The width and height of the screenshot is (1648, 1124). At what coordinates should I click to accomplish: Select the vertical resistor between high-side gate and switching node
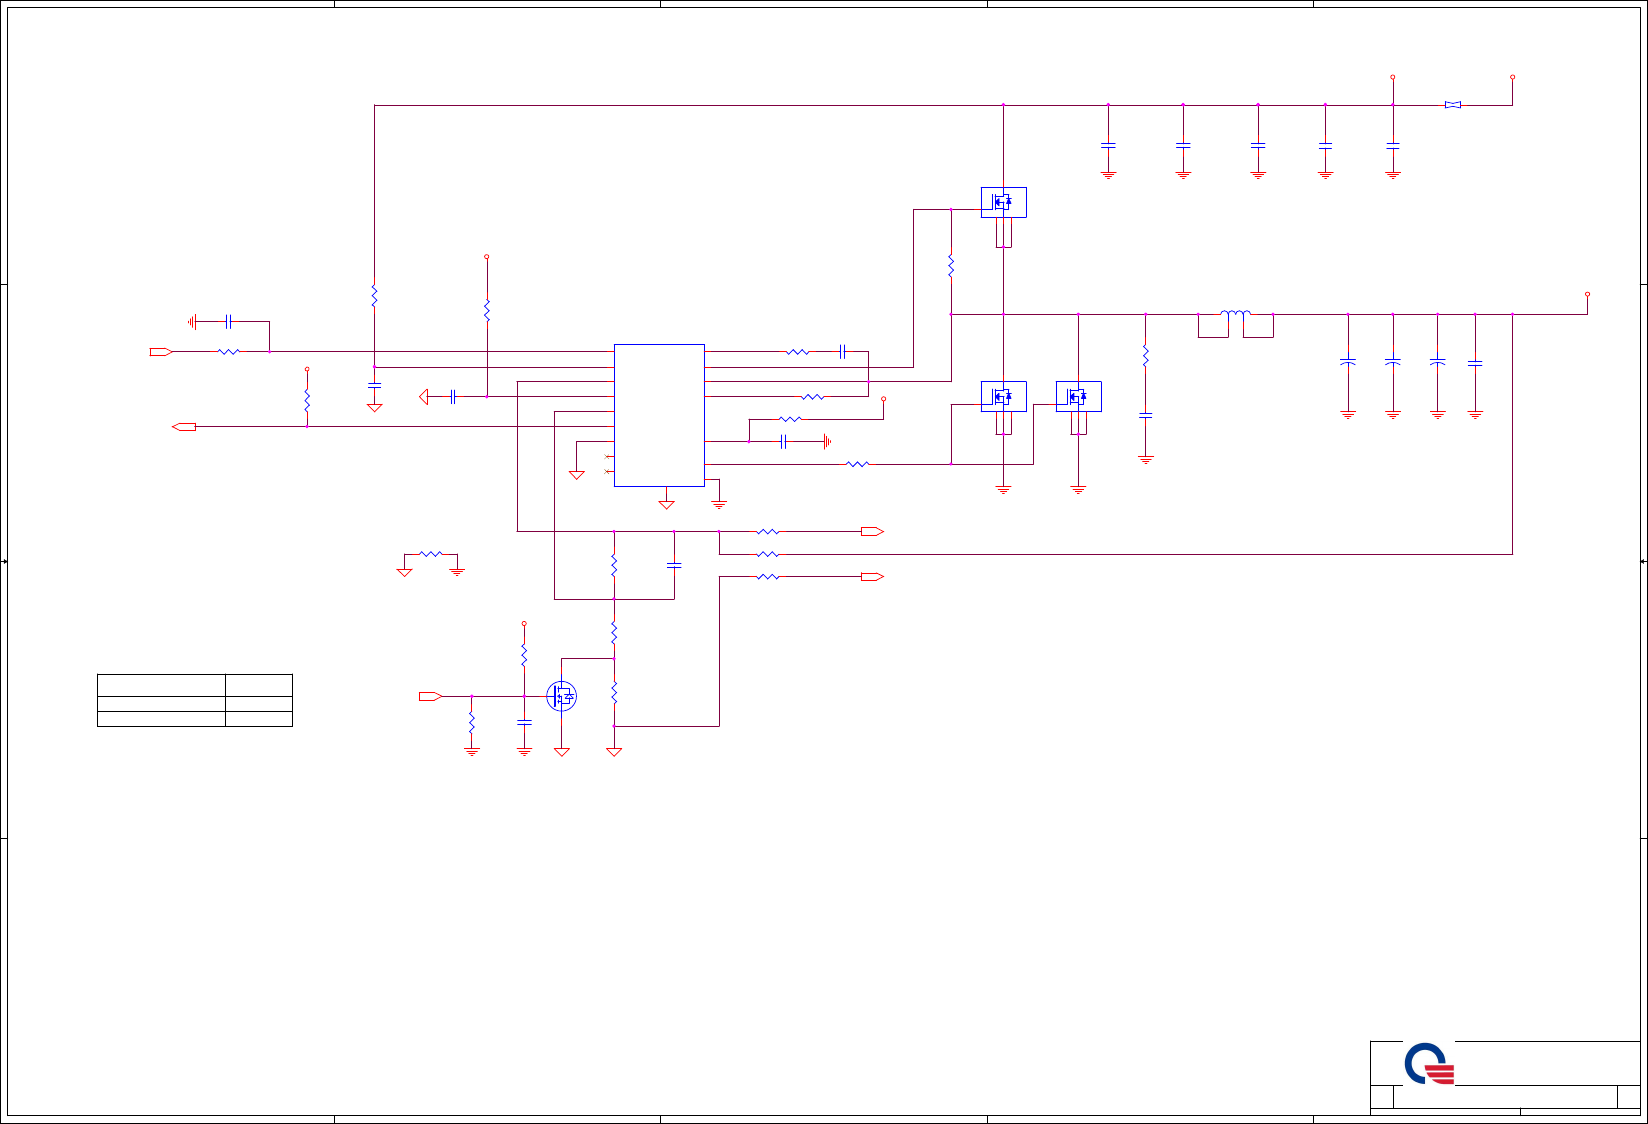click(x=951, y=265)
